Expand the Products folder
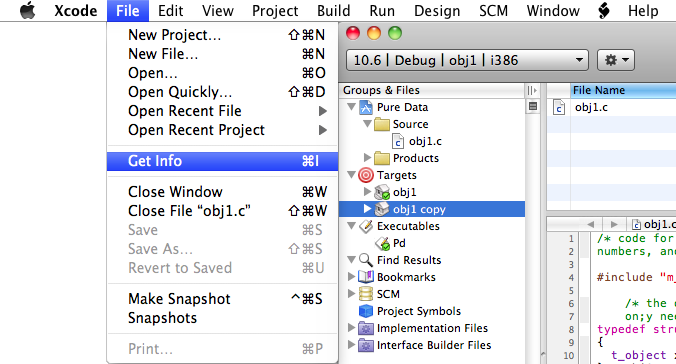 click(367, 158)
